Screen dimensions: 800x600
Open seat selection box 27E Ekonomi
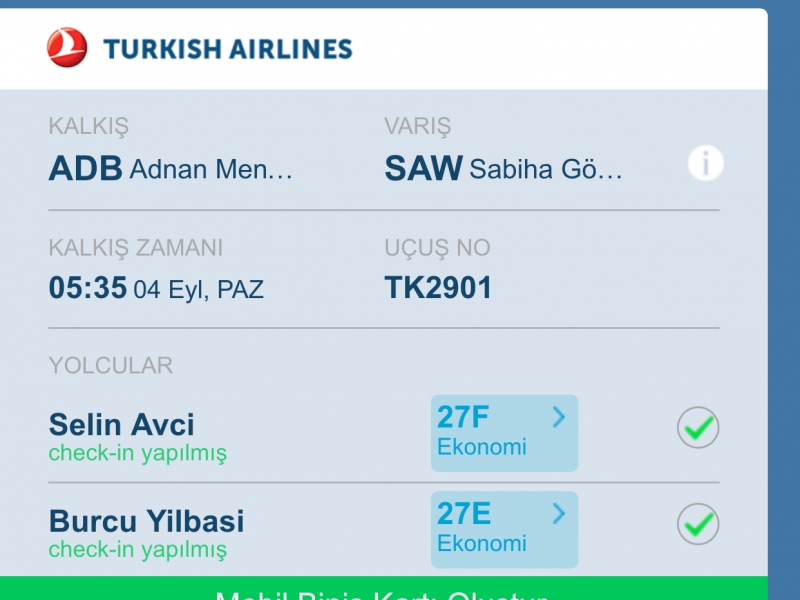(505, 530)
